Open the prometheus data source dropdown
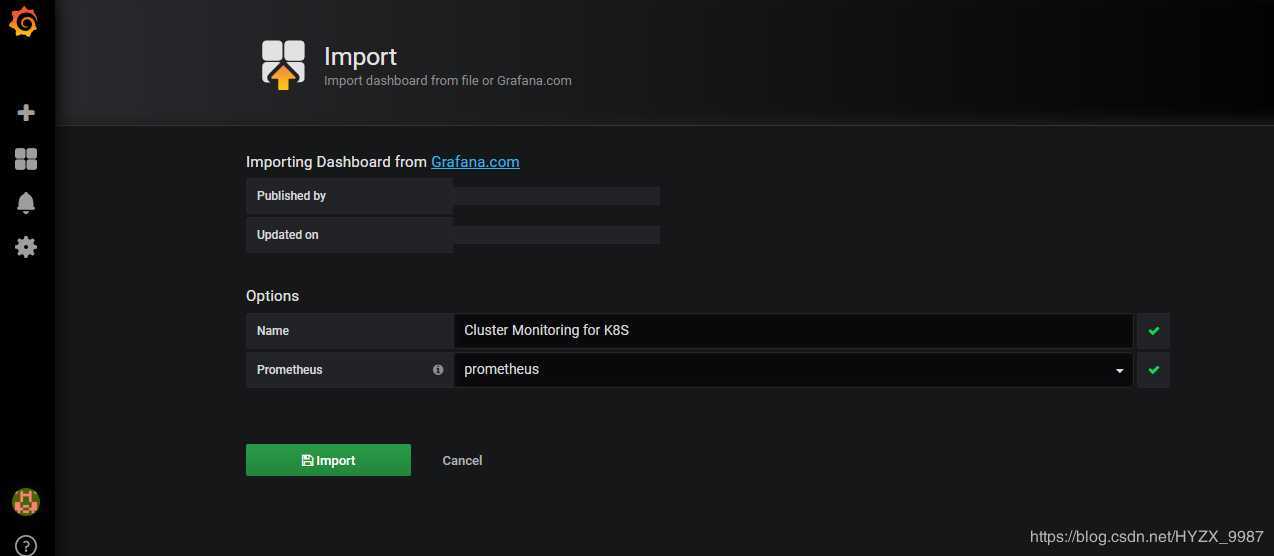Image resolution: width=1274 pixels, height=556 pixels. (793, 370)
